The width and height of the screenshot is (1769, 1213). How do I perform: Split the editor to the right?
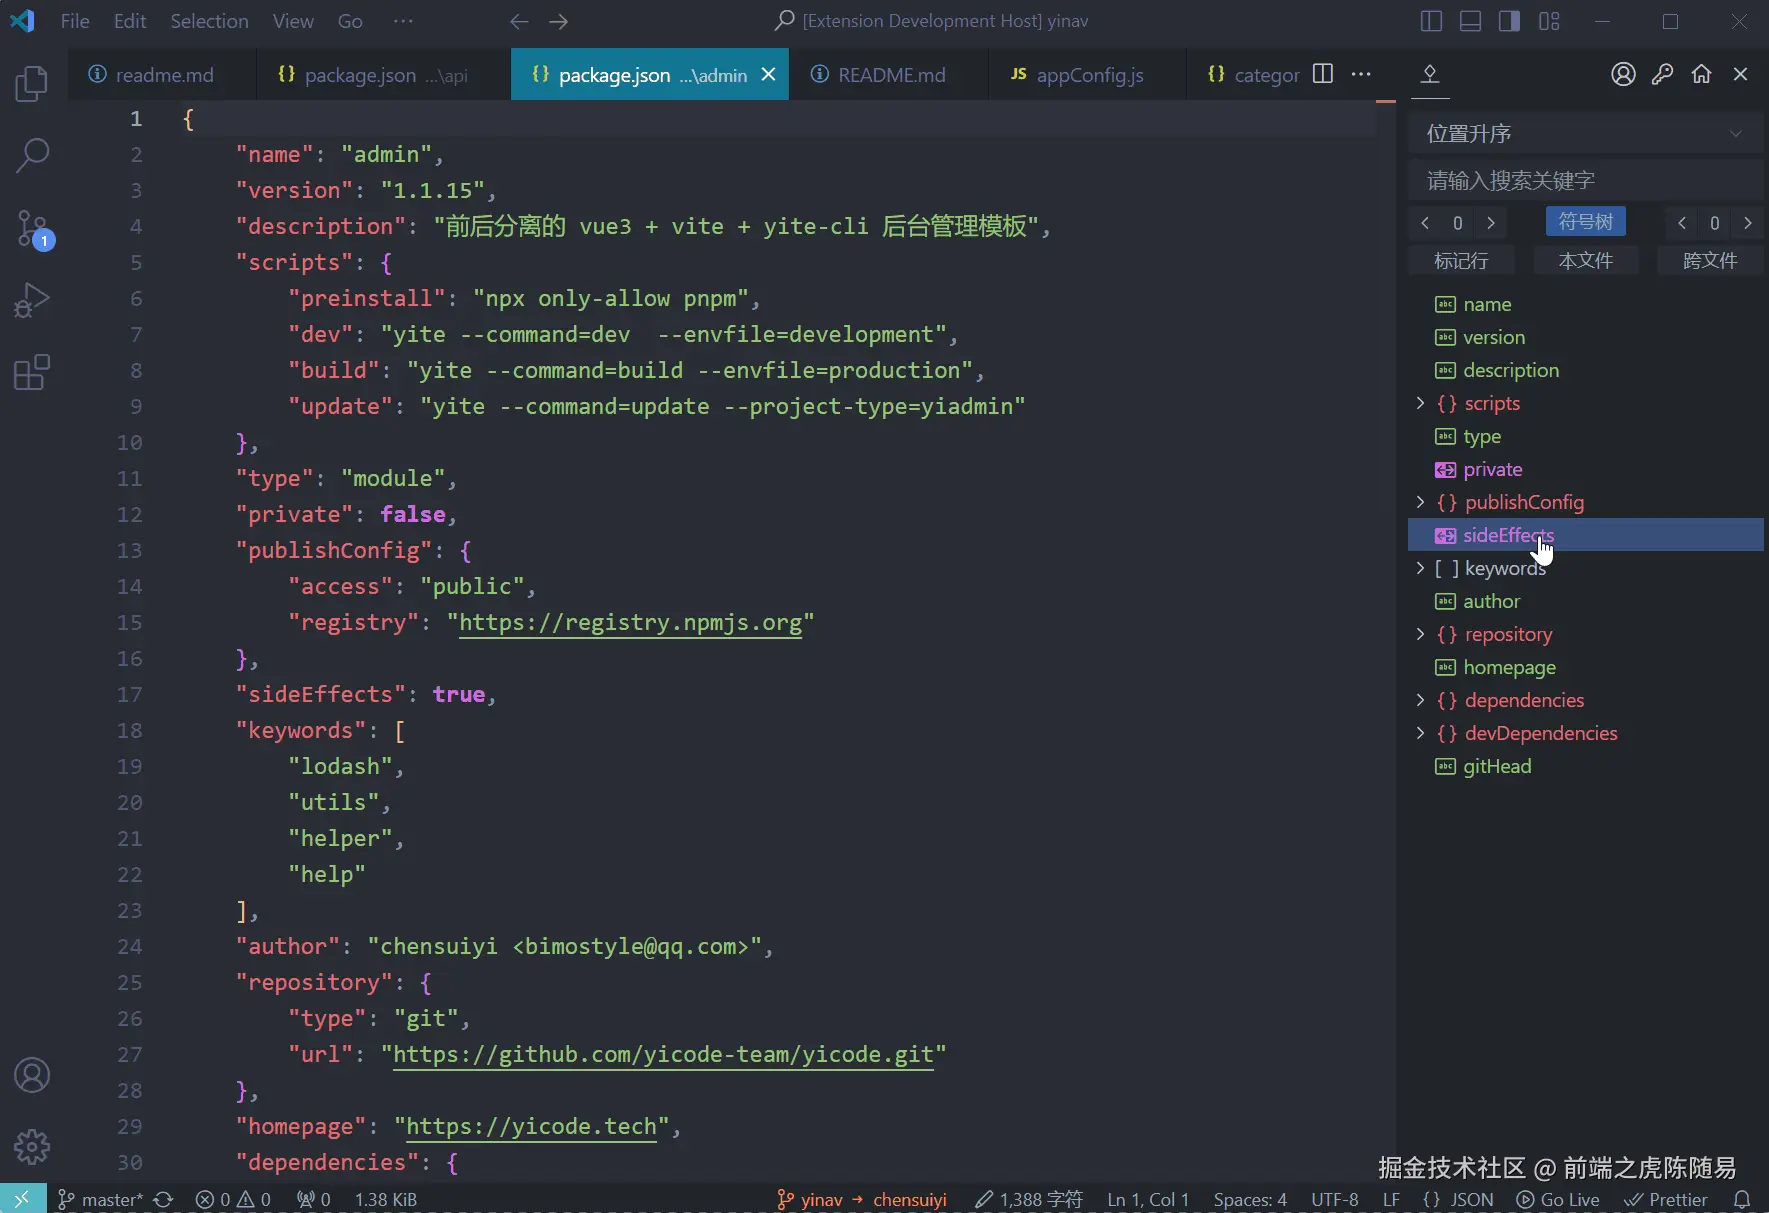[1322, 74]
